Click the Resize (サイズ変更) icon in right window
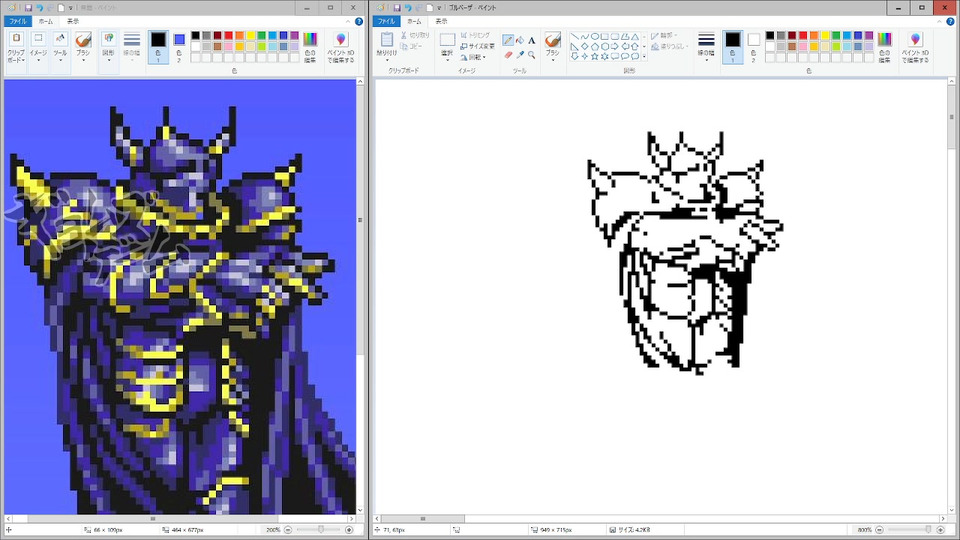The height and width of the screenshot is (540, 960). (464, 46)
